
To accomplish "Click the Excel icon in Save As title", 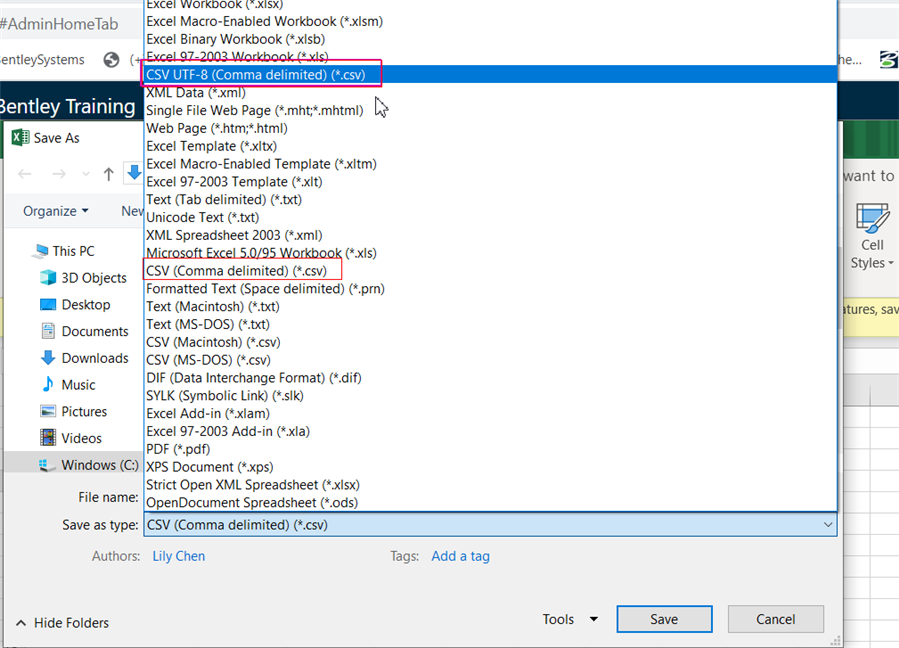I will pyautogui.click(x=21, y=138).
